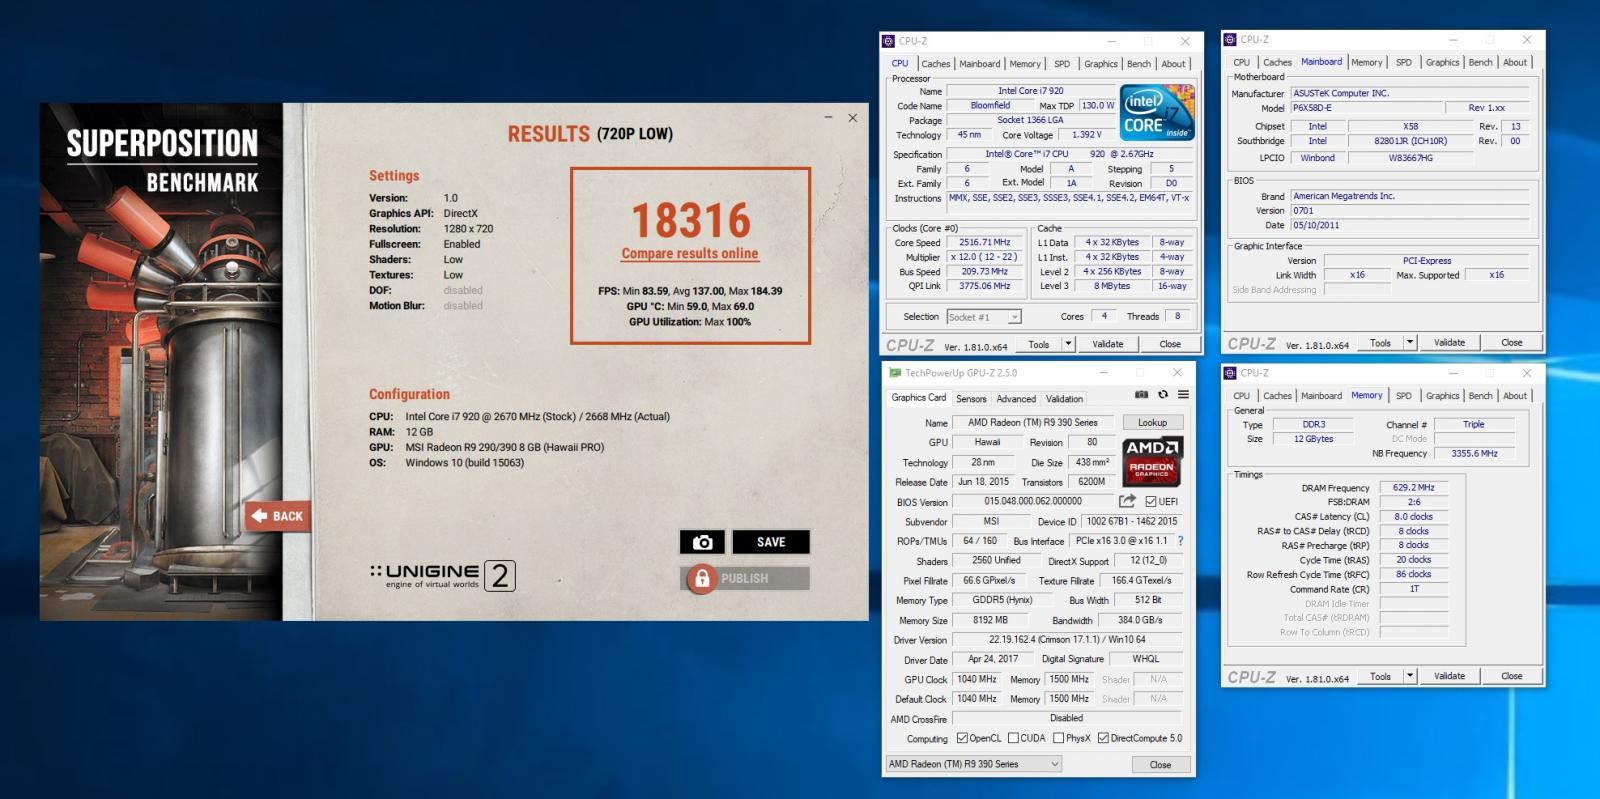Click the Unigine 2 engine logo
Viewport: 1600px width, 799px height.
coord(443,575)
